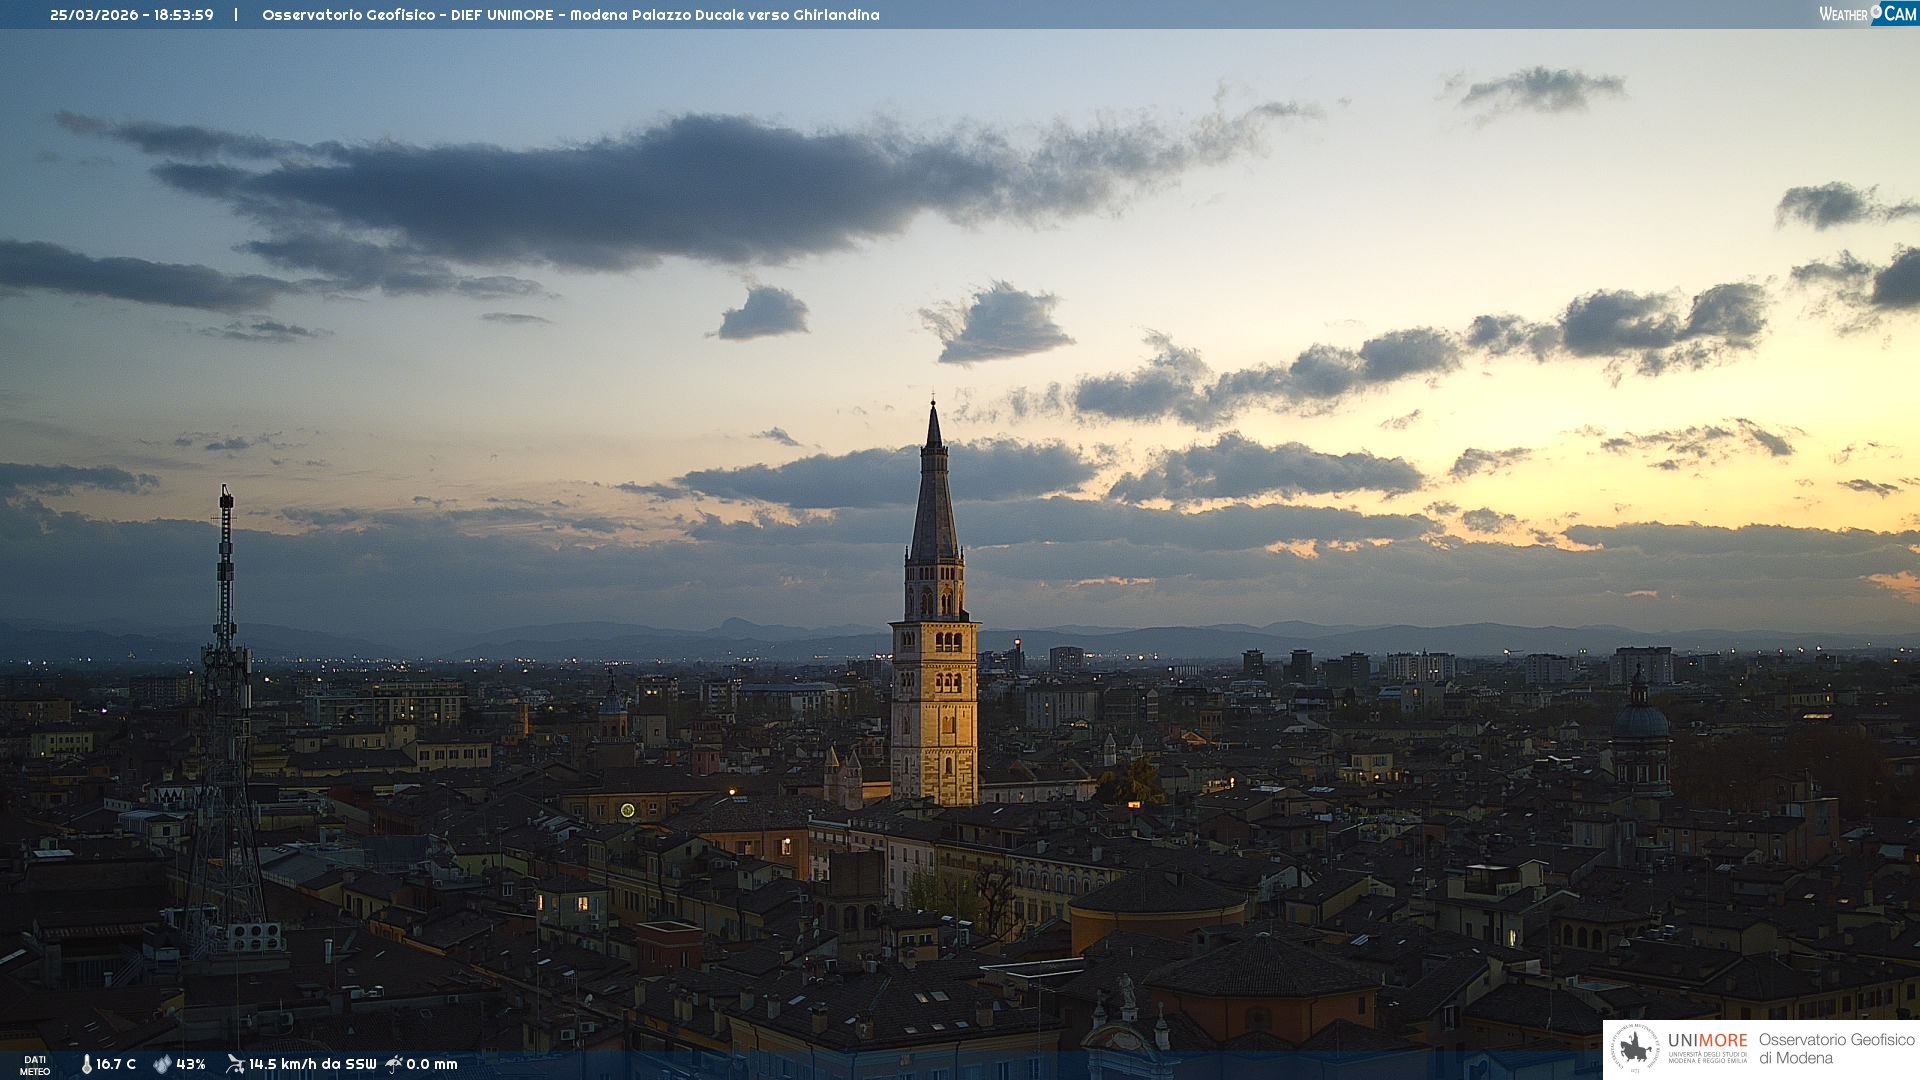Click the 0.0 mm rainfall value
This screenshot has height=1080, width=1920.
click(x=432, y=1064)
